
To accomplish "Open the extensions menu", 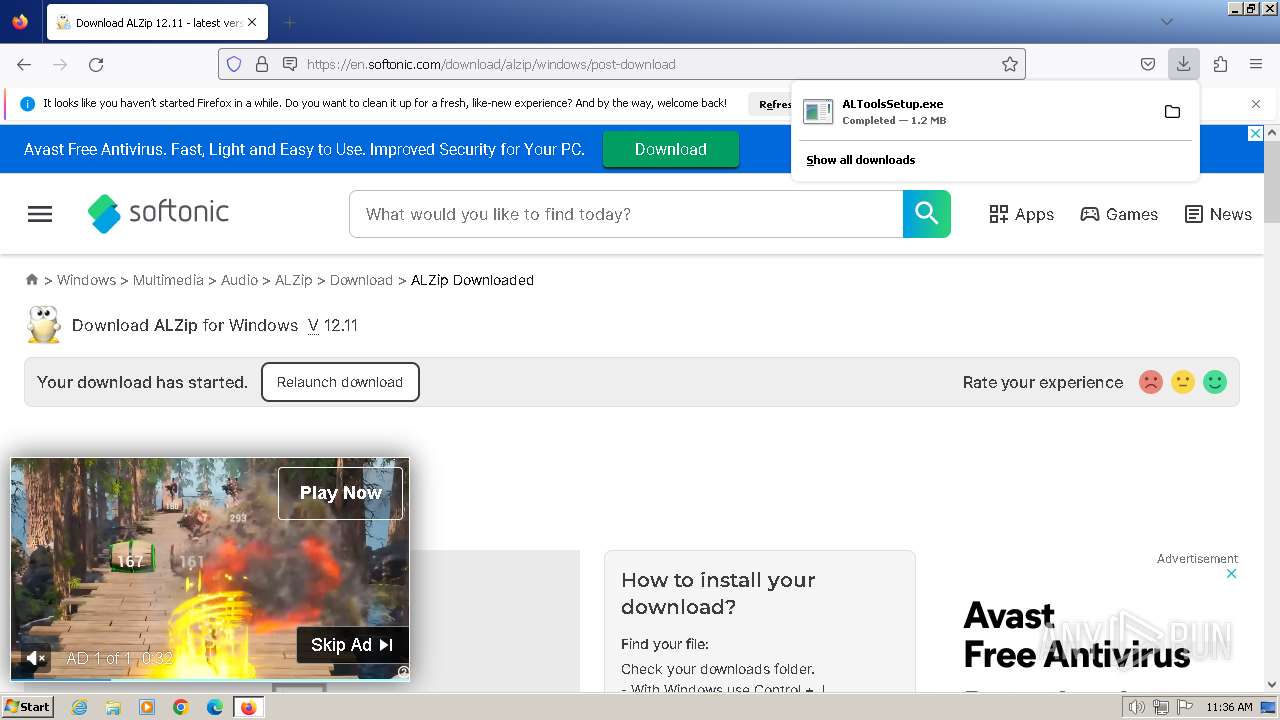I will pyautogui.click(x=1220, y=64).
